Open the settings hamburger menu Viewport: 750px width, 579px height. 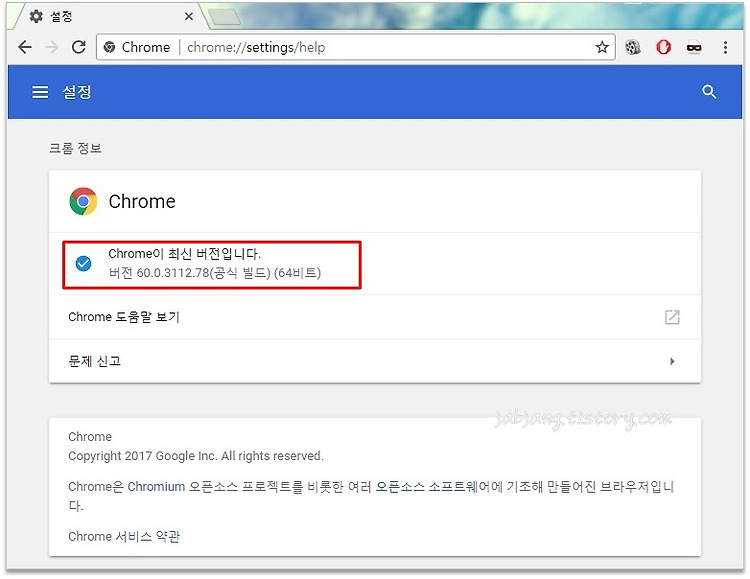[x=40, y=92]
